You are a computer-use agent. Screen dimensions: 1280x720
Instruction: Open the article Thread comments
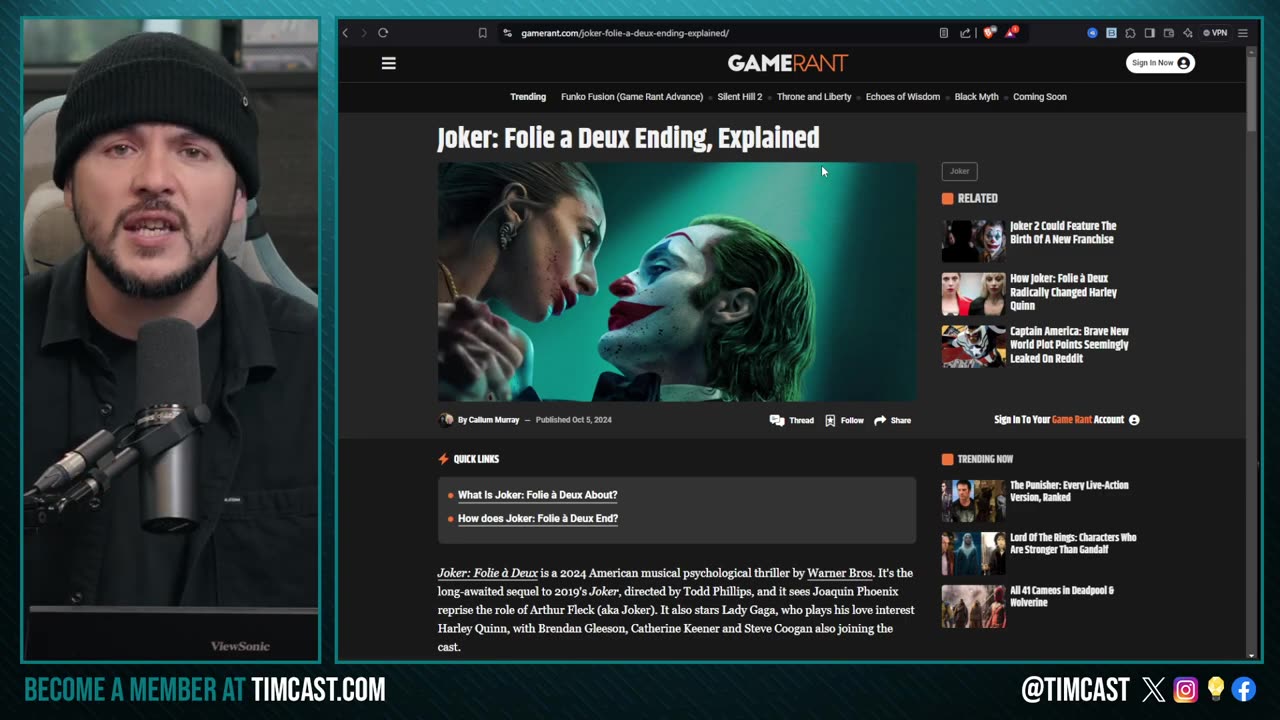click(792, 420)
